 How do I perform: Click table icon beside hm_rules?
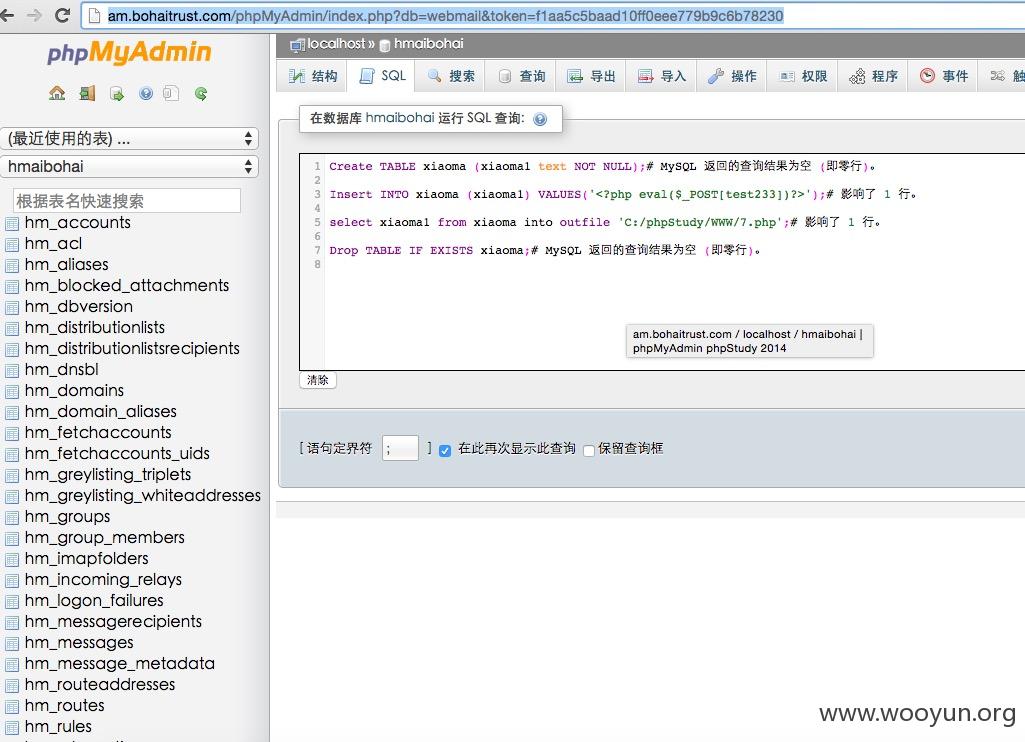pyautogui.click(x=12, y=727)
